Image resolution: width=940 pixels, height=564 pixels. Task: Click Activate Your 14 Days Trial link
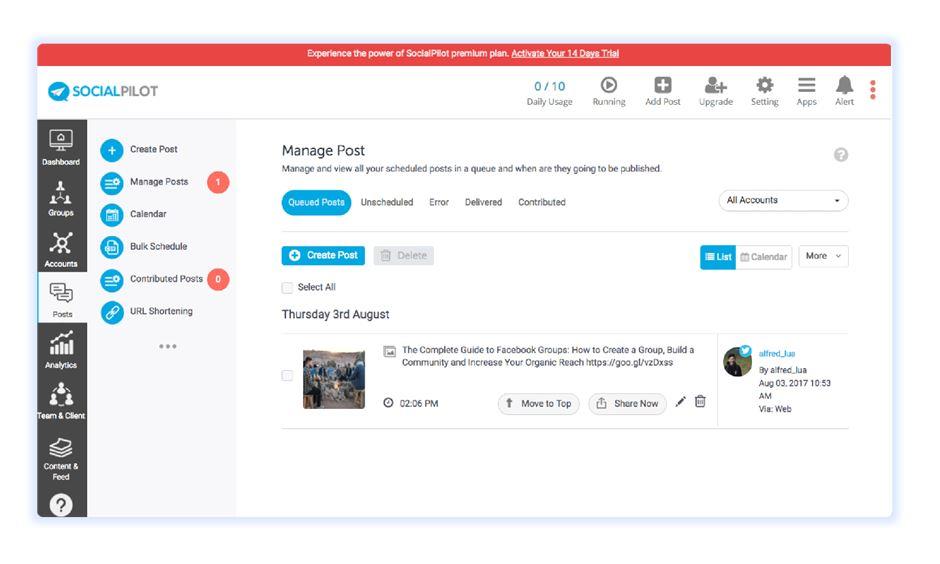pos(564,54)
